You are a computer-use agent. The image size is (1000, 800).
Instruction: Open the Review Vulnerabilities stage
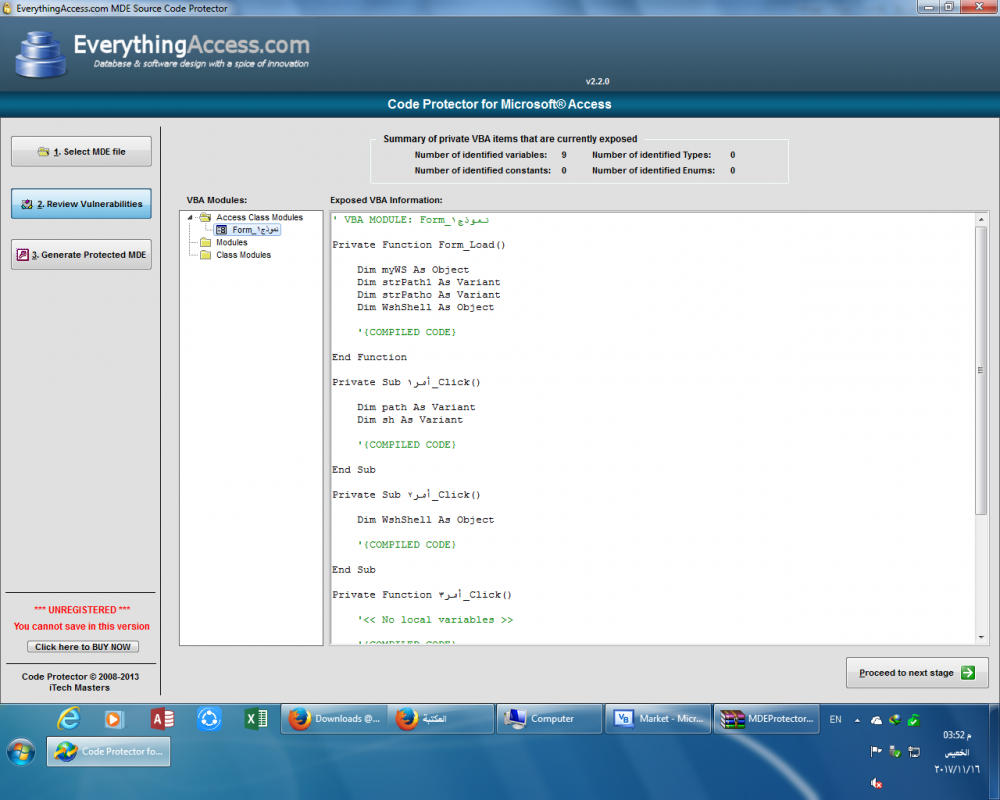tap(81, 204)
